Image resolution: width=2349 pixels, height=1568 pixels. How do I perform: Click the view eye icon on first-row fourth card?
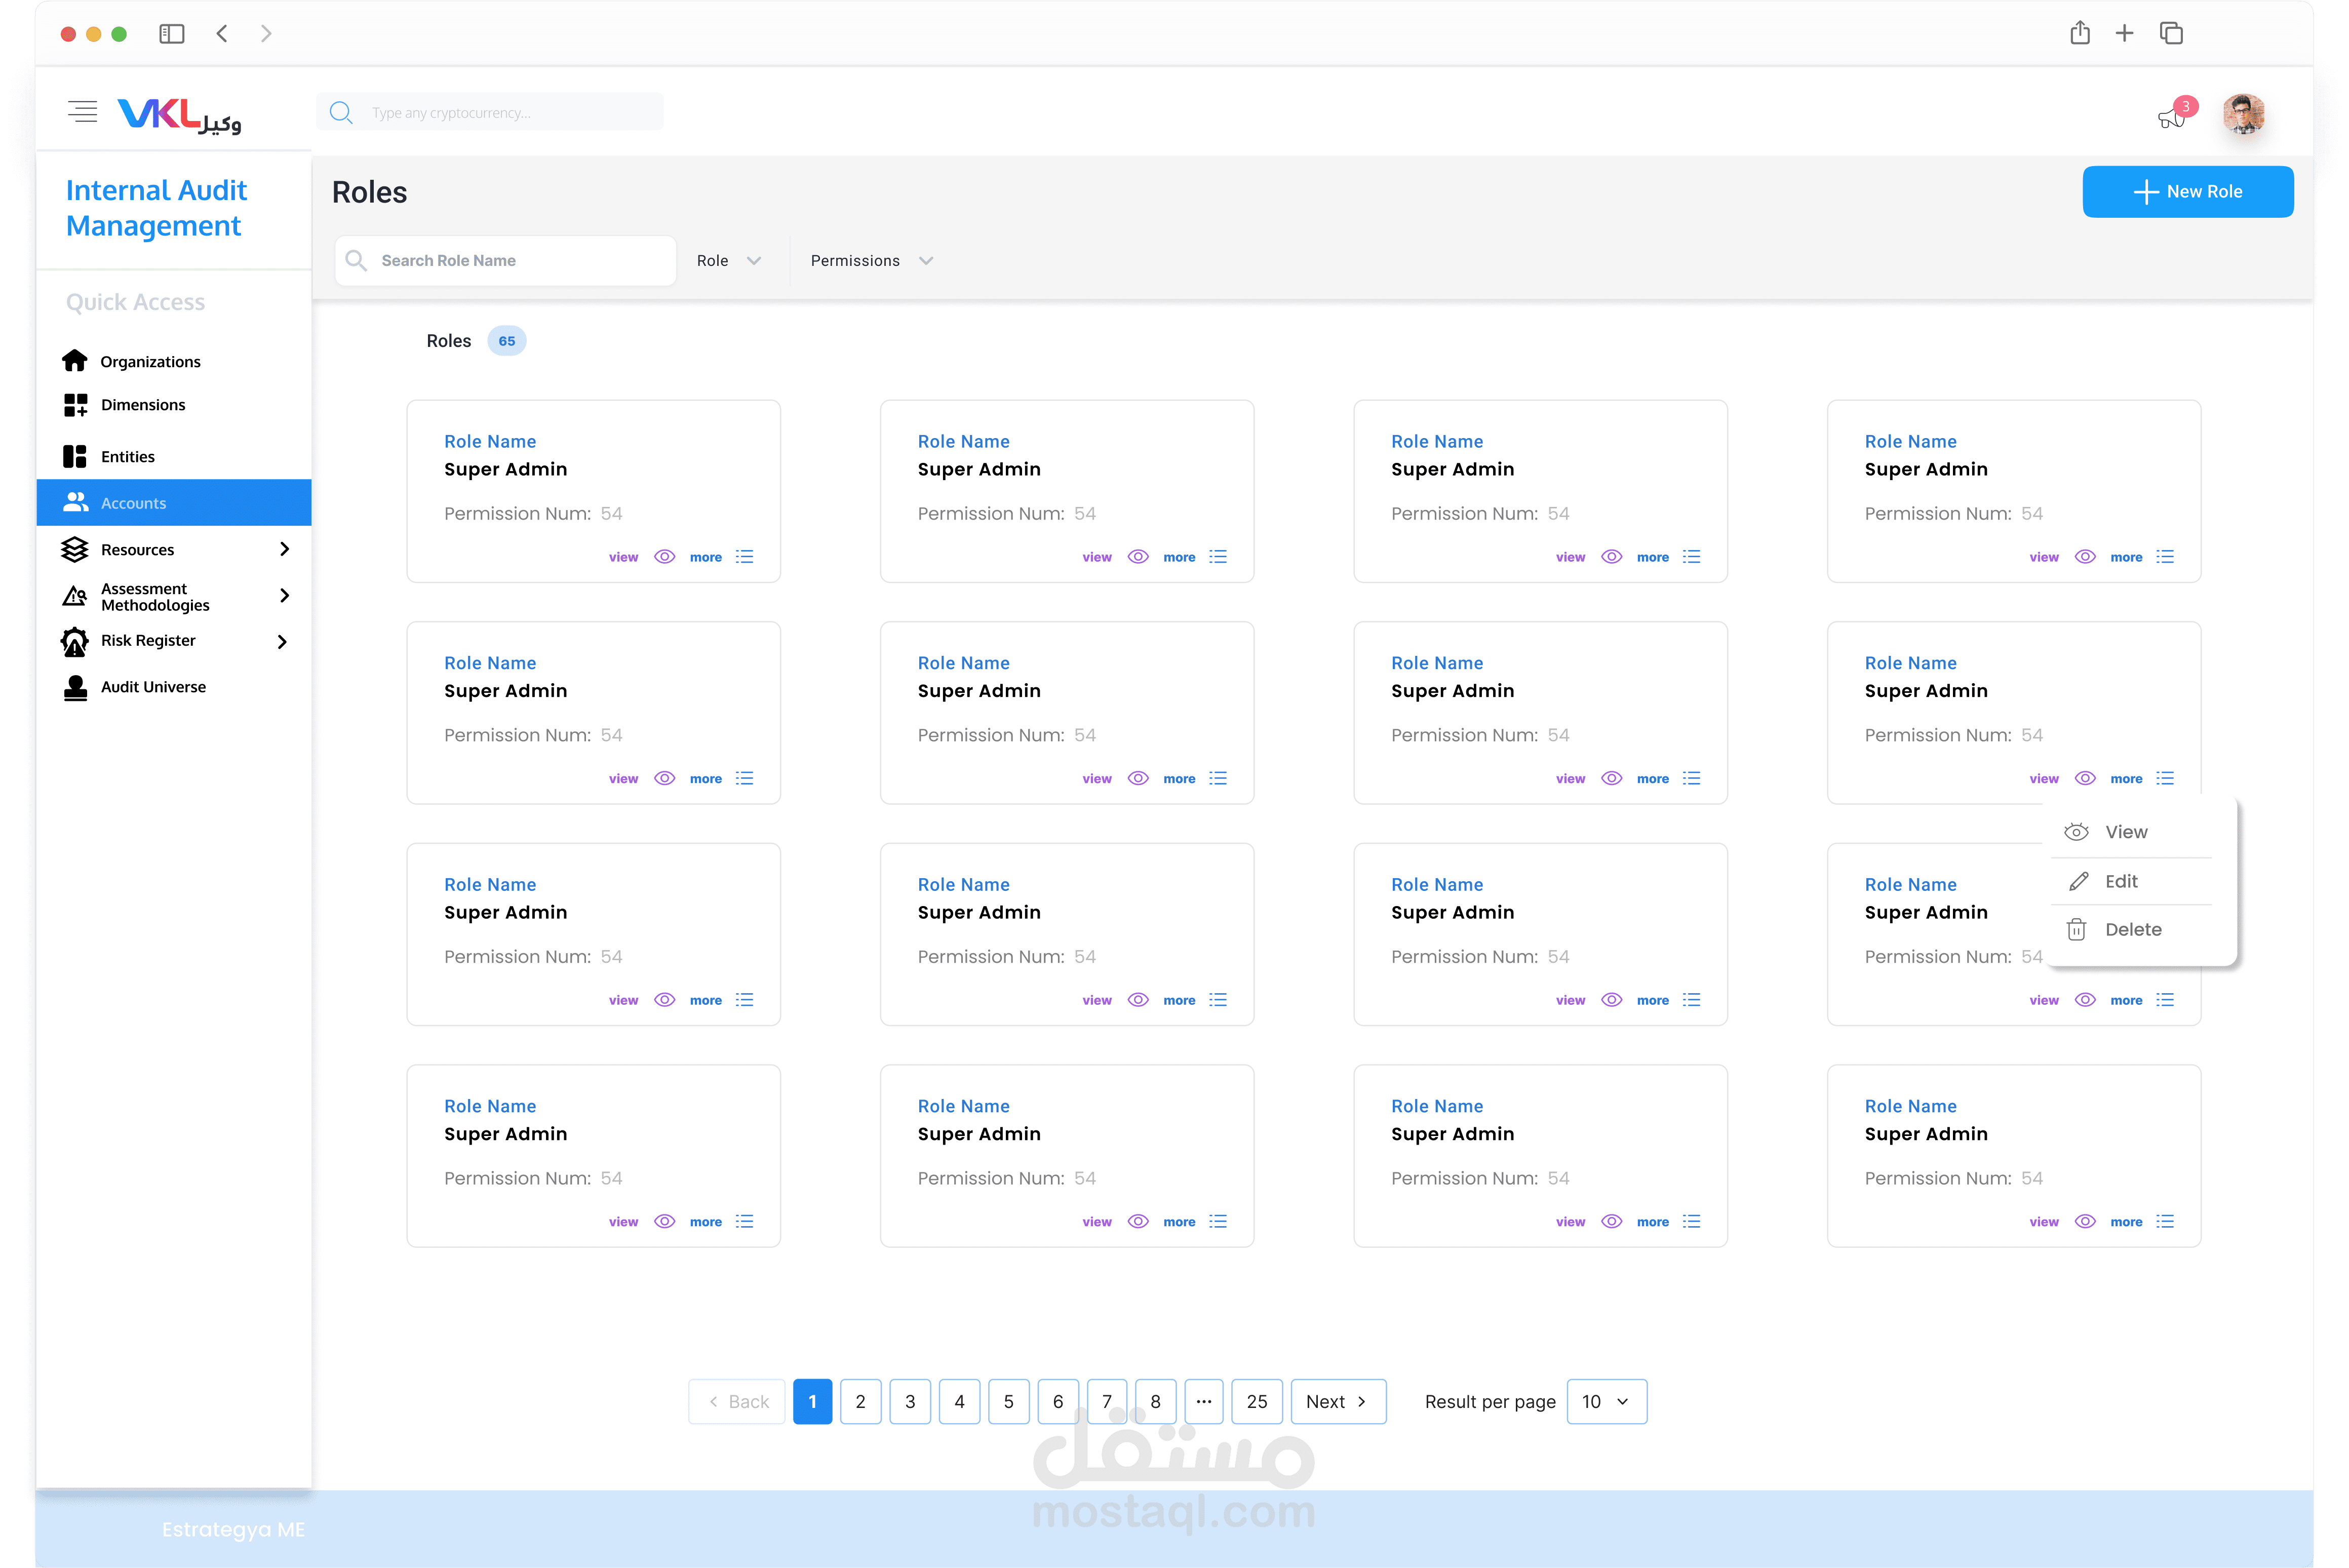click(2085, 557)
